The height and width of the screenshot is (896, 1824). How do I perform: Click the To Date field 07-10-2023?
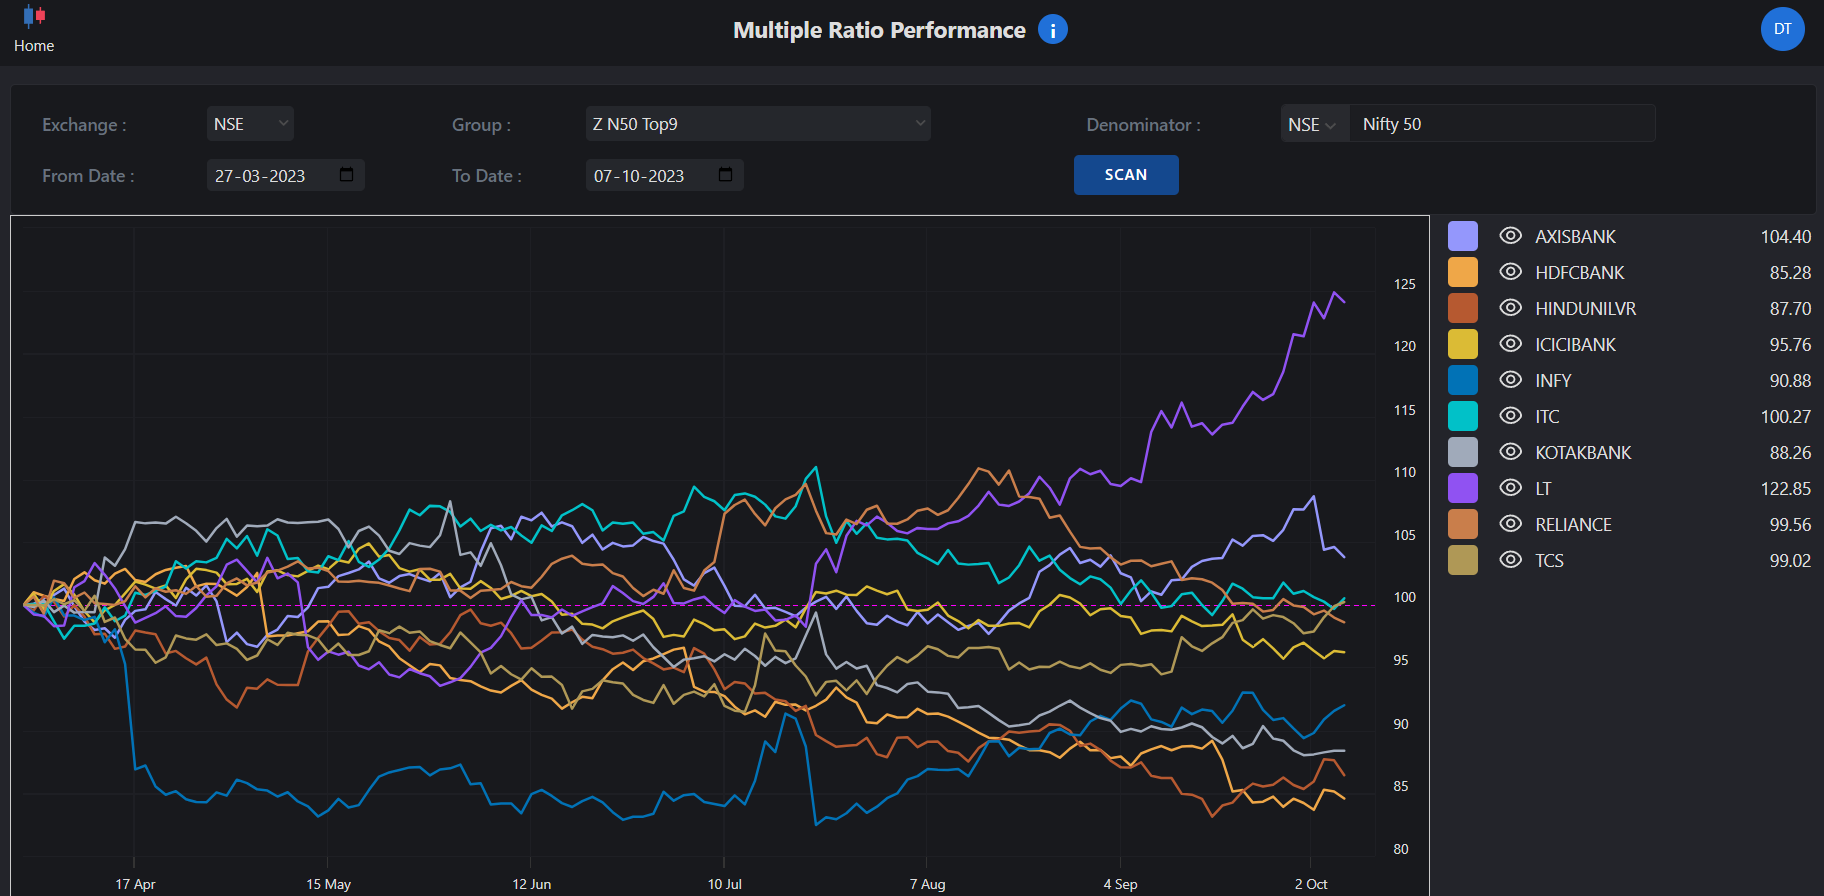click(x=664, y=175)
